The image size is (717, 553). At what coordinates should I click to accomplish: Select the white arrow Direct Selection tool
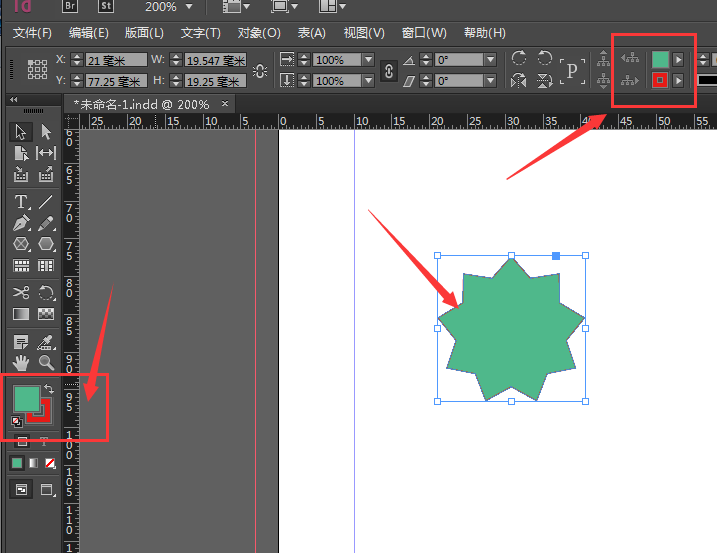point(46,132)
